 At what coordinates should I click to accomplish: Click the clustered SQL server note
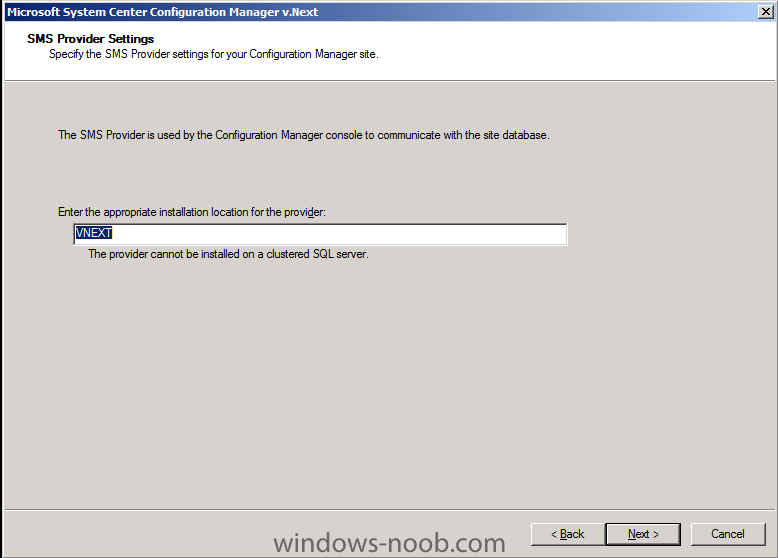pyautogui.click(x=228, y=254)
